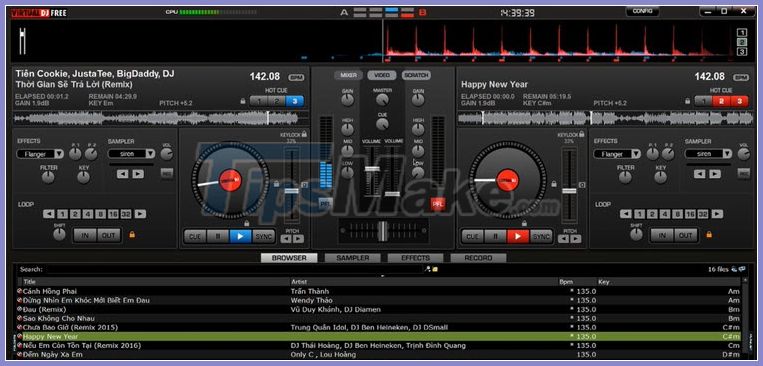Set a 32-beat loop on right deck
Viewport: 763px width, 366px height.
point(703,214)
